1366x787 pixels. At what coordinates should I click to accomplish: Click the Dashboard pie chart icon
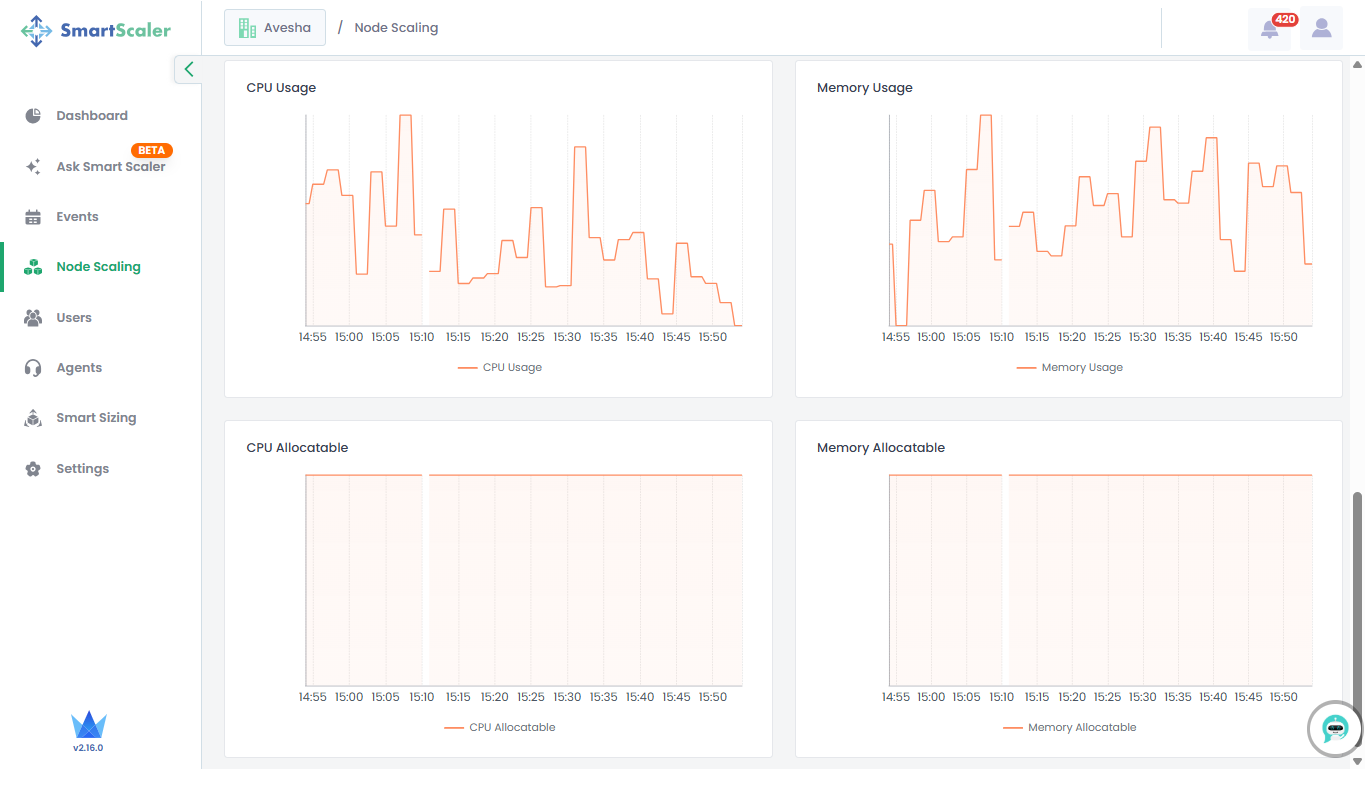(x=33, y=116)
